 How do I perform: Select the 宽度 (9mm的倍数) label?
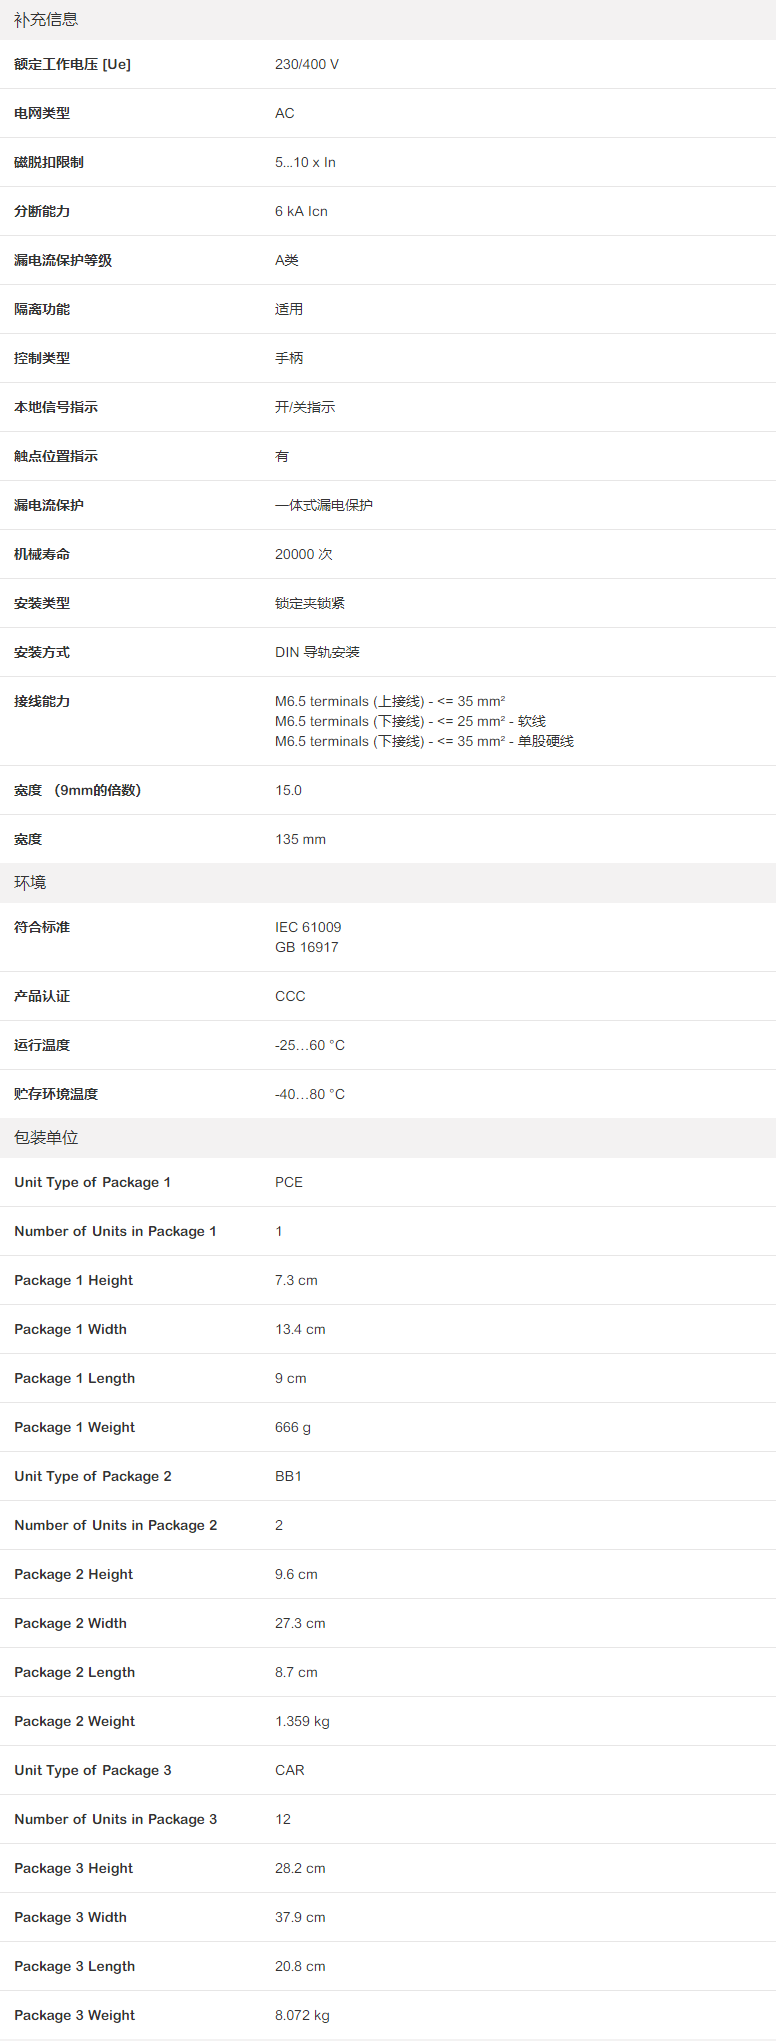coord(78,790)
